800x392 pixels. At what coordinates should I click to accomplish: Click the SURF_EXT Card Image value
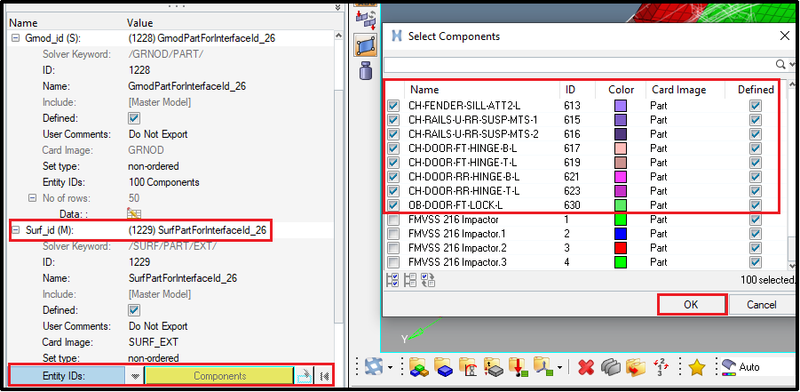tap(153, 342)
